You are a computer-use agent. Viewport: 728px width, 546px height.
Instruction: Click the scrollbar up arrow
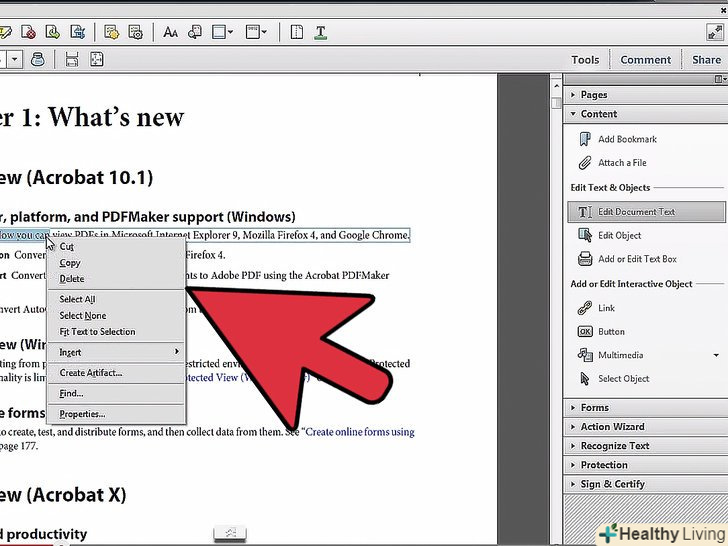coord(556,85)
